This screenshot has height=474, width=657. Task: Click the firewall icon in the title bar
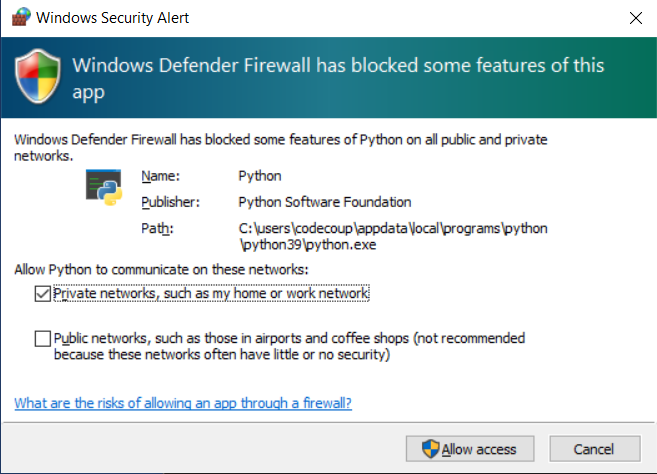pyautogui.click(x=20, y=17)
